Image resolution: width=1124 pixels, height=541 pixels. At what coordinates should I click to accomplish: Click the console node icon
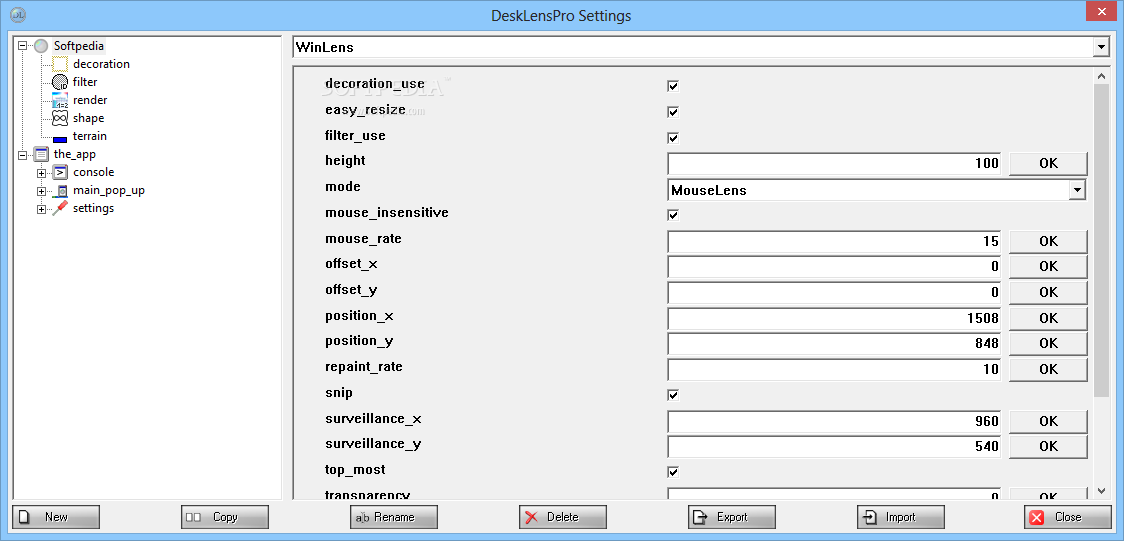(60, 172)
